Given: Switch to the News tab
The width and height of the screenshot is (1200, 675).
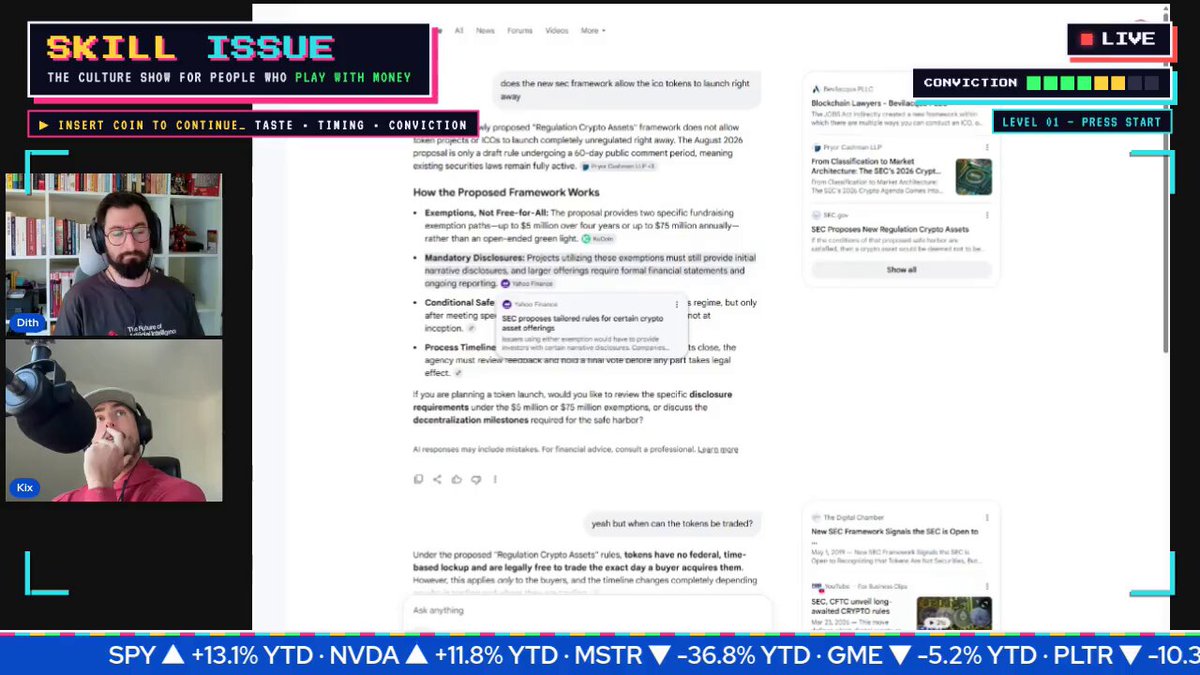Looking at the screenshot, I should tap(485, 31).
